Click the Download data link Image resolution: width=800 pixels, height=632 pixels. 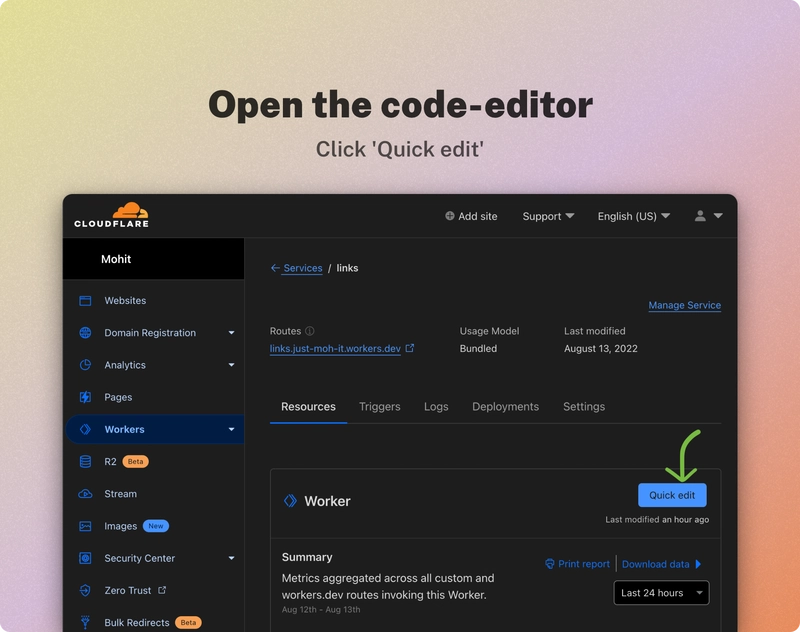(656, 564)
